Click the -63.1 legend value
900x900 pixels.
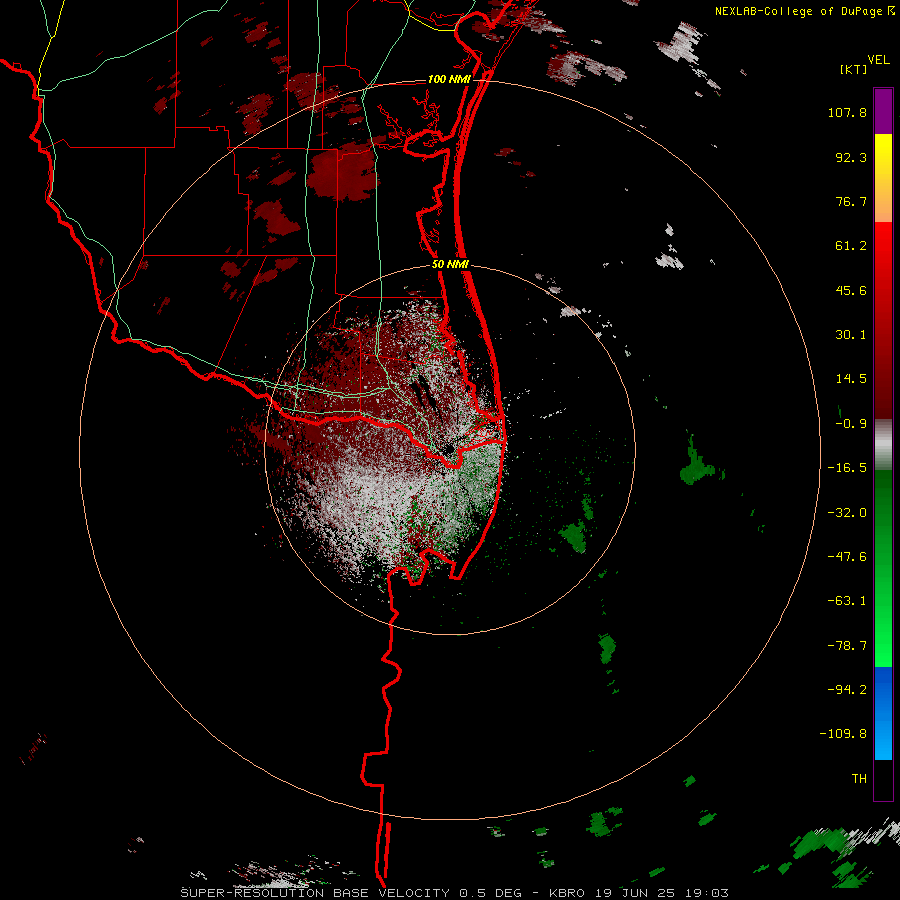[847, 601]
